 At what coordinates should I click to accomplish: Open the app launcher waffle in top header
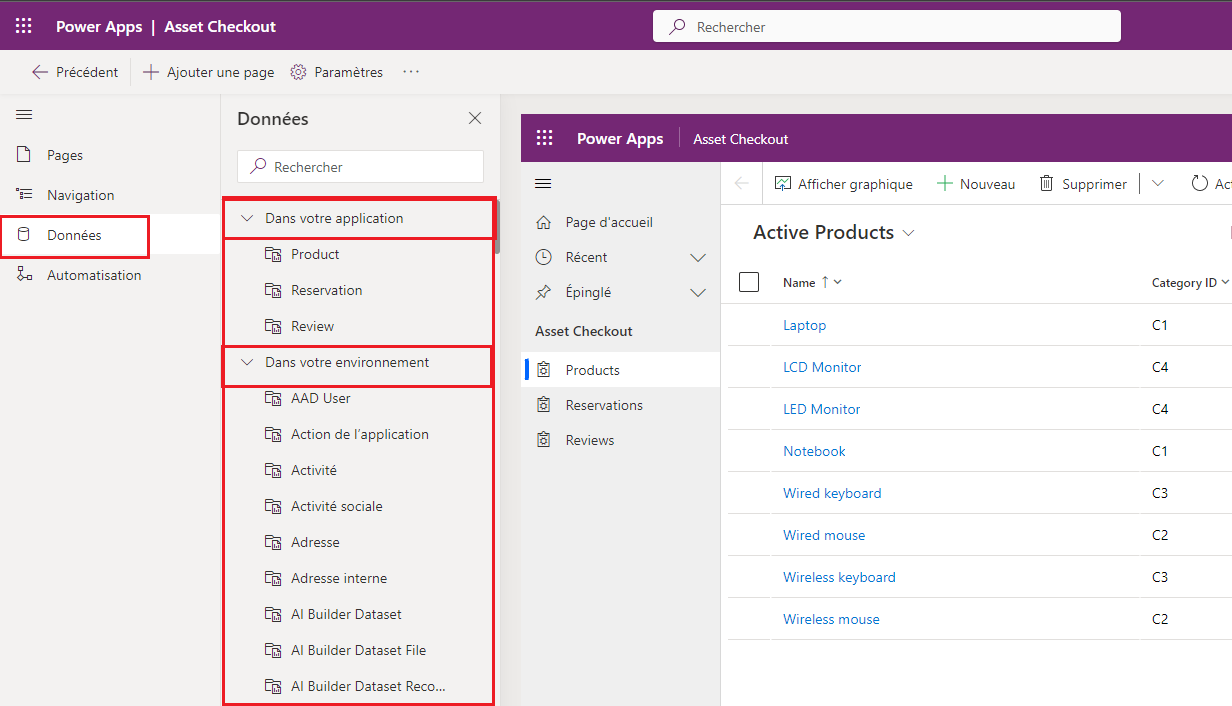[x=23, y=27]
